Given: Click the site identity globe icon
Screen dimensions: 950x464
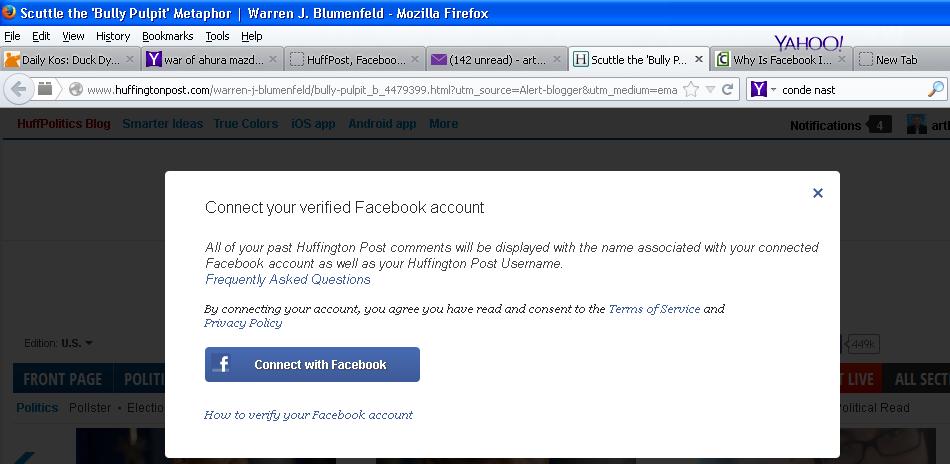Looking at the screenshot, I should pos(75,89).
